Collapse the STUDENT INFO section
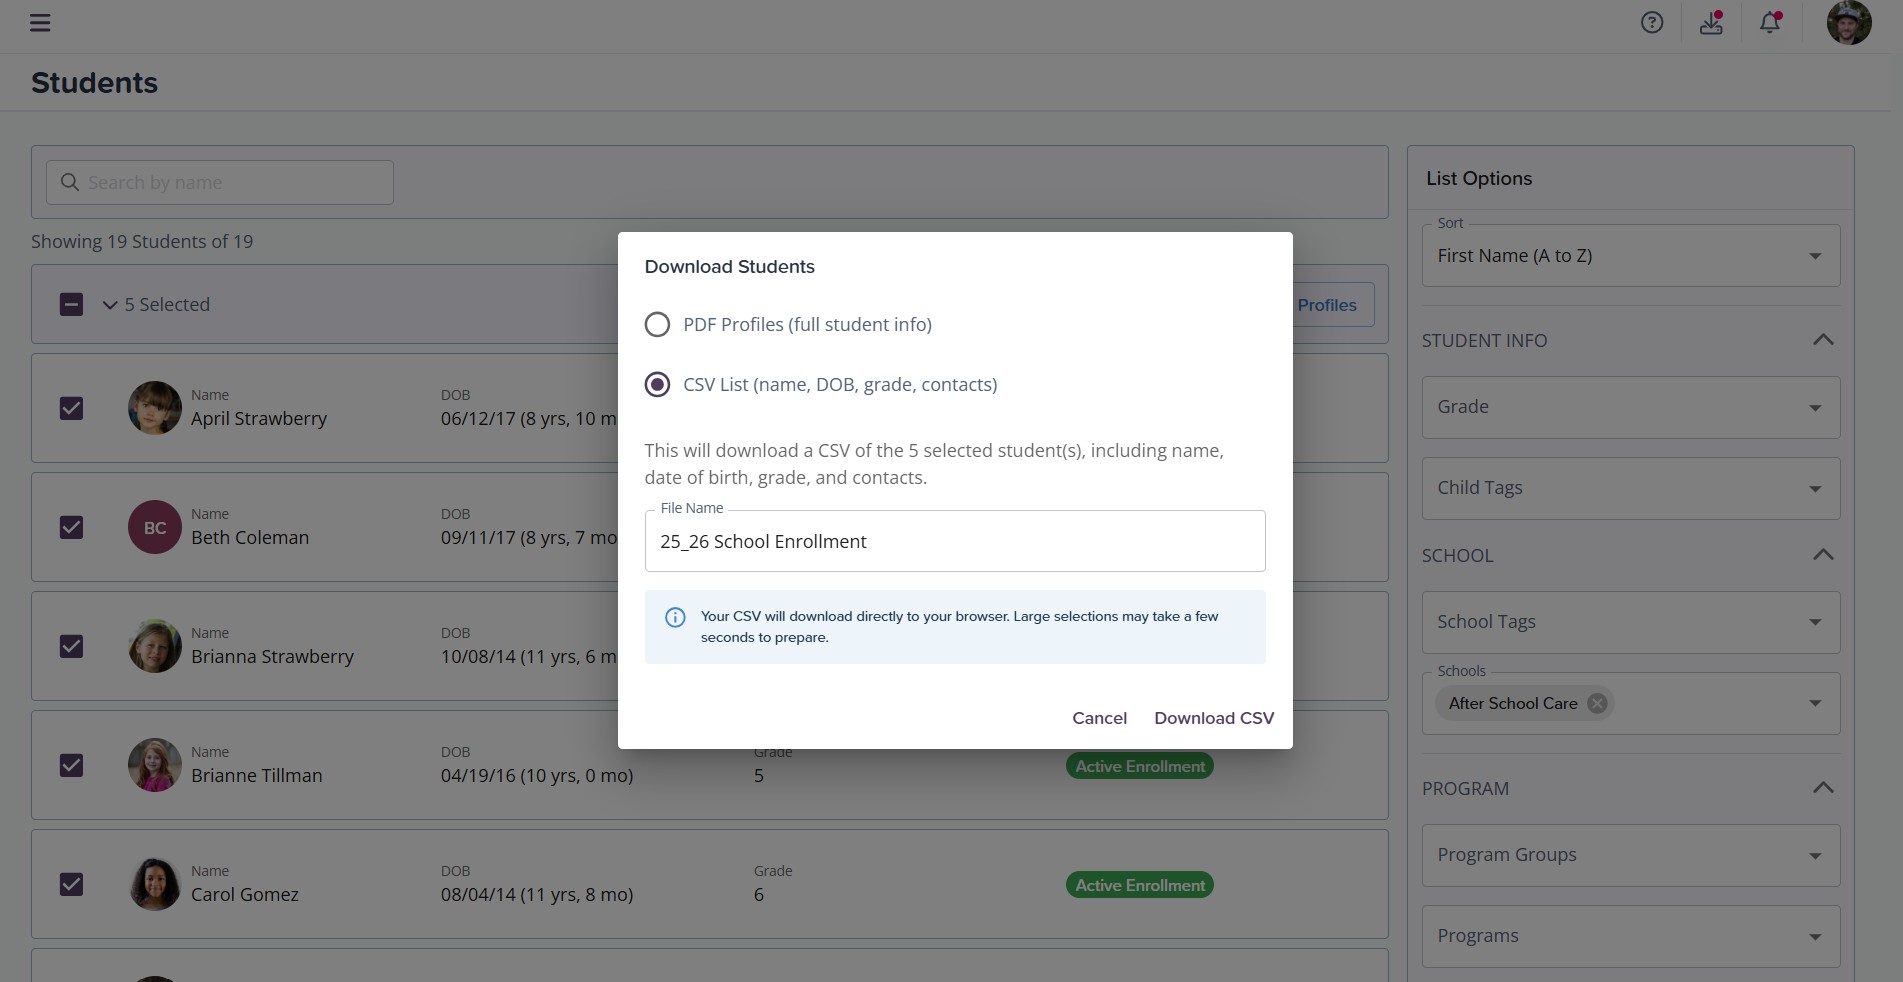This screenshot has width=1903, height=982. coord(1822,340)
